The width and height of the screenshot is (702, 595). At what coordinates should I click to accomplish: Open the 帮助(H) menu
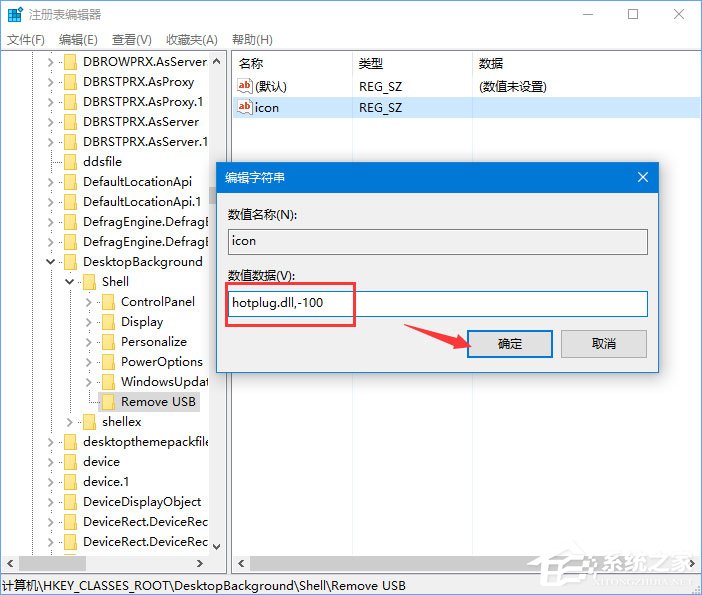coord(252,40)
